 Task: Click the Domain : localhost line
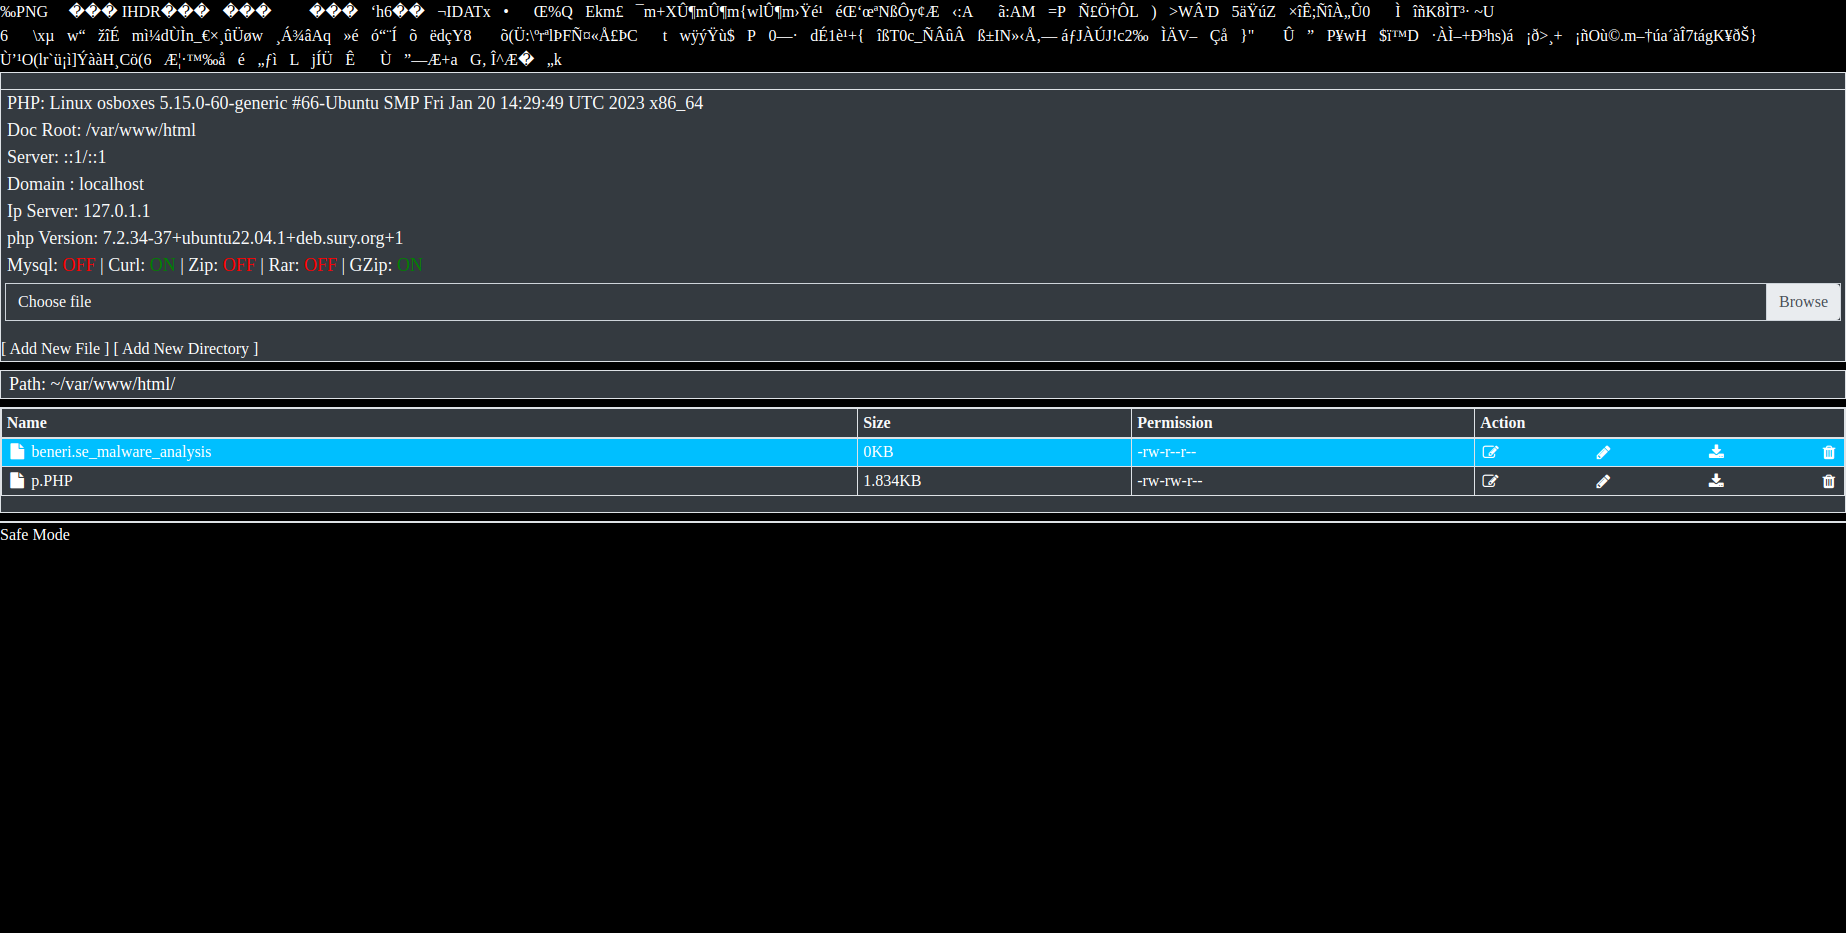(75, 184)
